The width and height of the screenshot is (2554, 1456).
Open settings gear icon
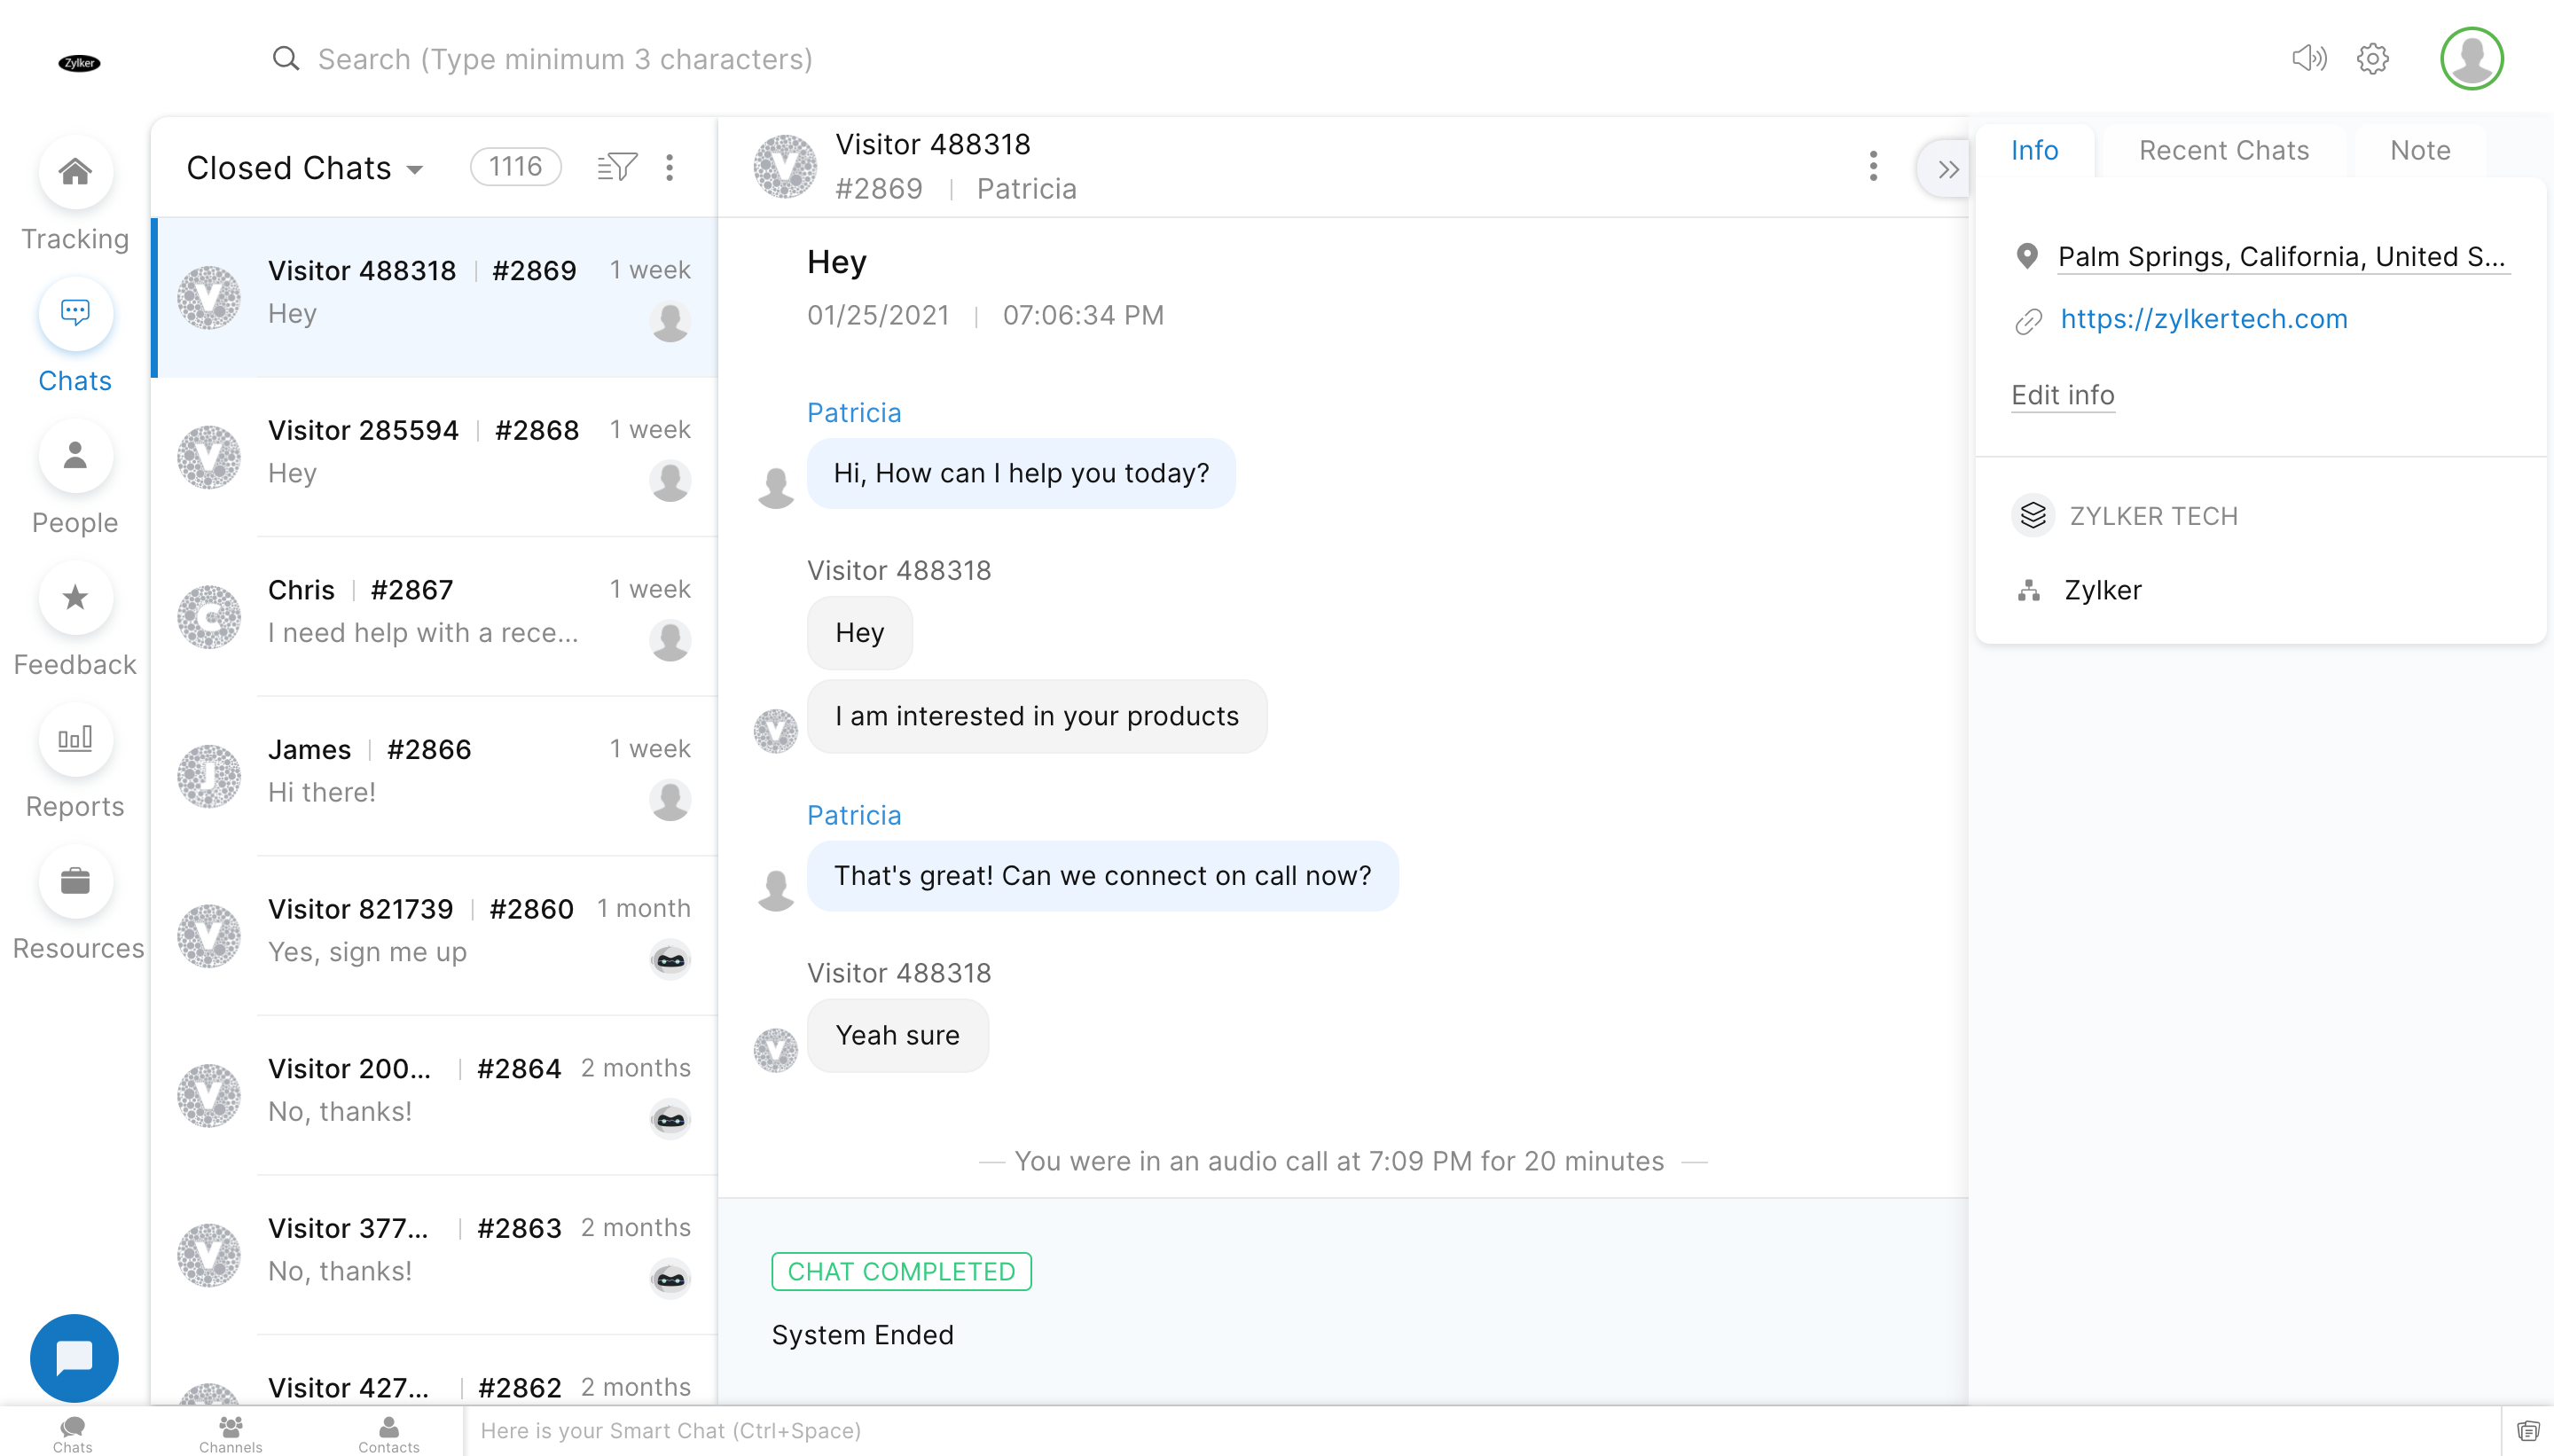tap(2372, 59)
